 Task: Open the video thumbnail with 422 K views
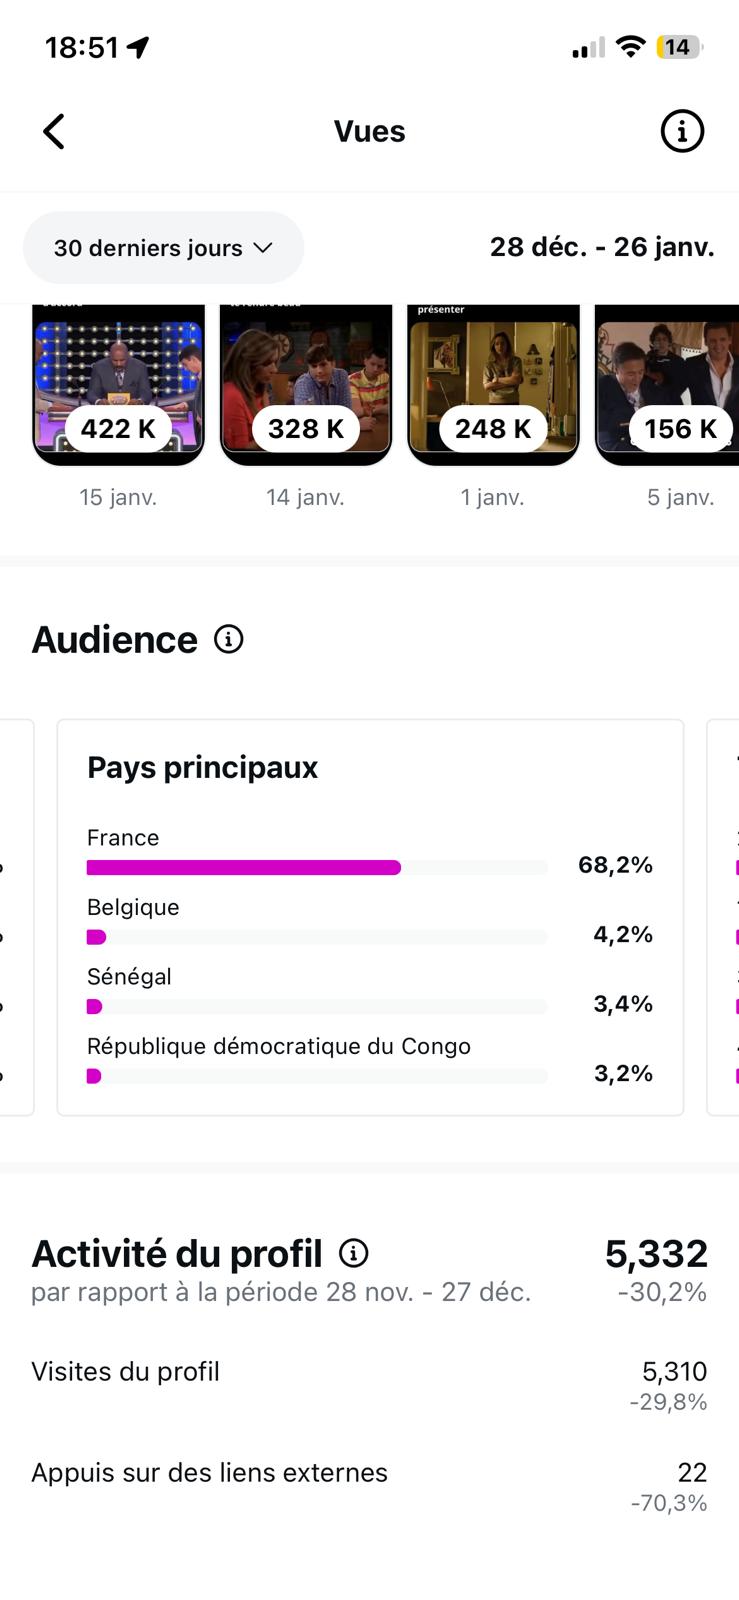coord(118,385)
